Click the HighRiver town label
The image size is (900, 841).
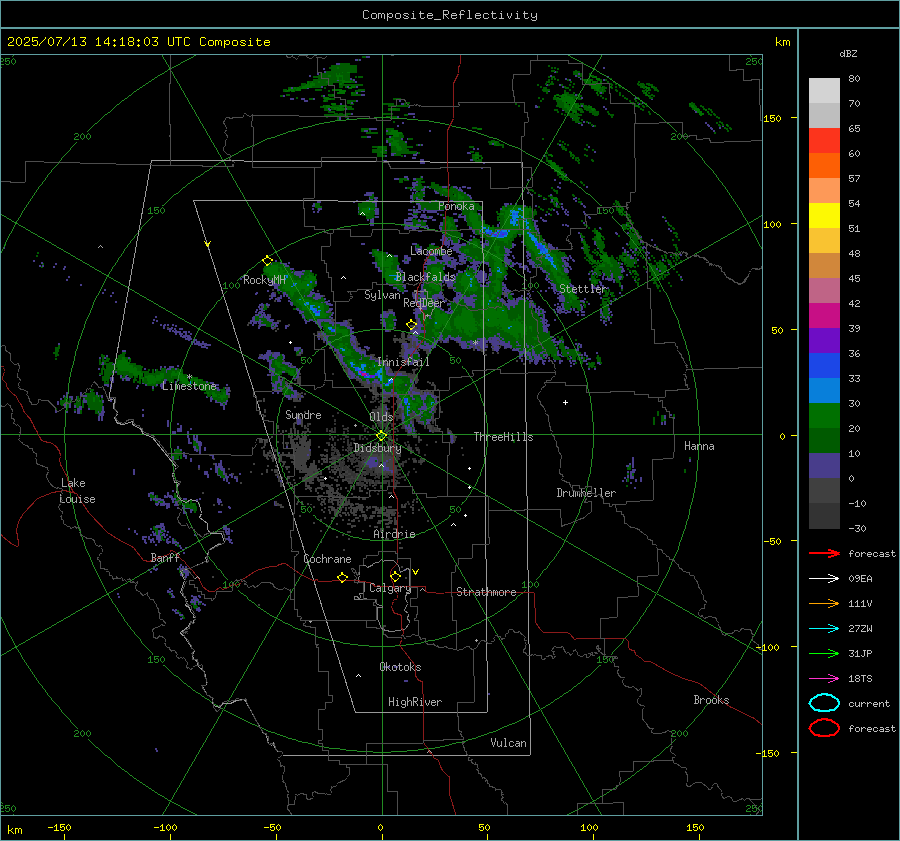[x=415, y=702]
